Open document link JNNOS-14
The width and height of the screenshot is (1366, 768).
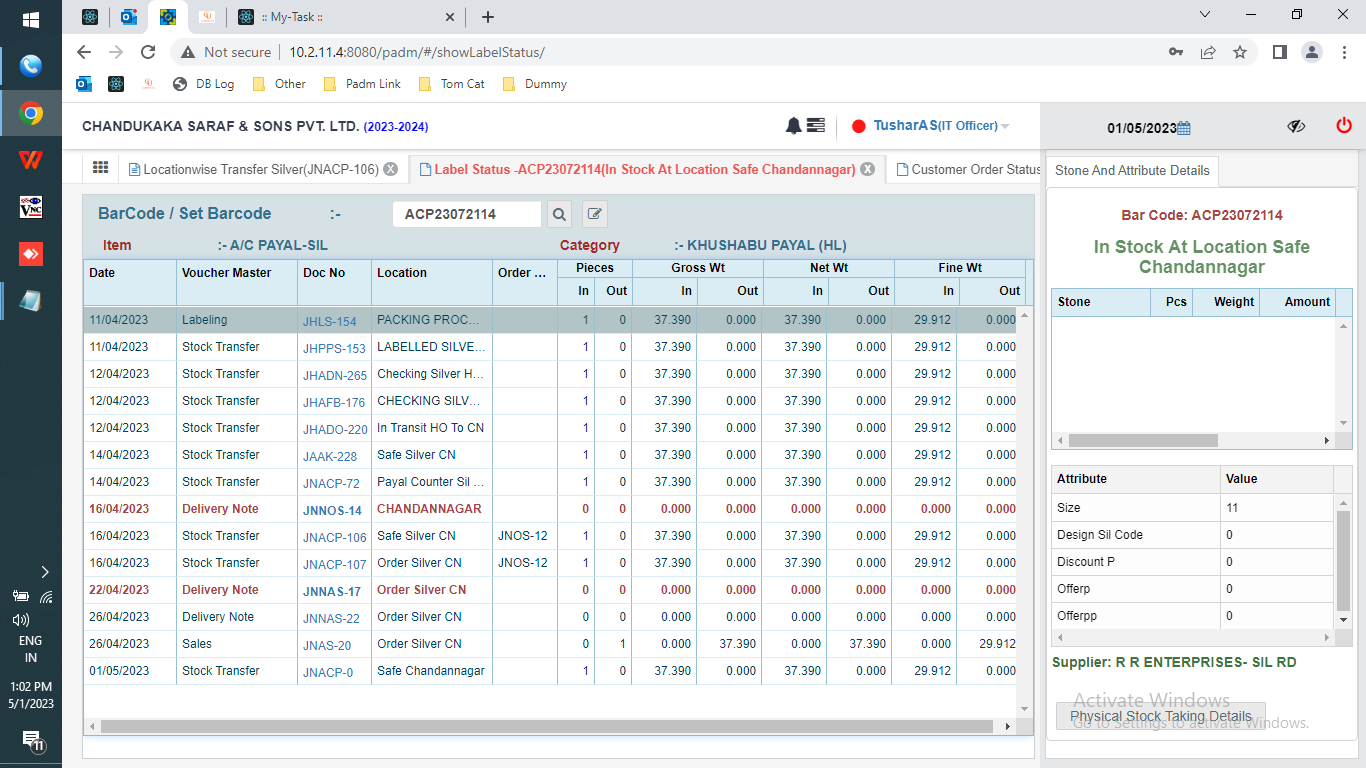coord(332,511)
